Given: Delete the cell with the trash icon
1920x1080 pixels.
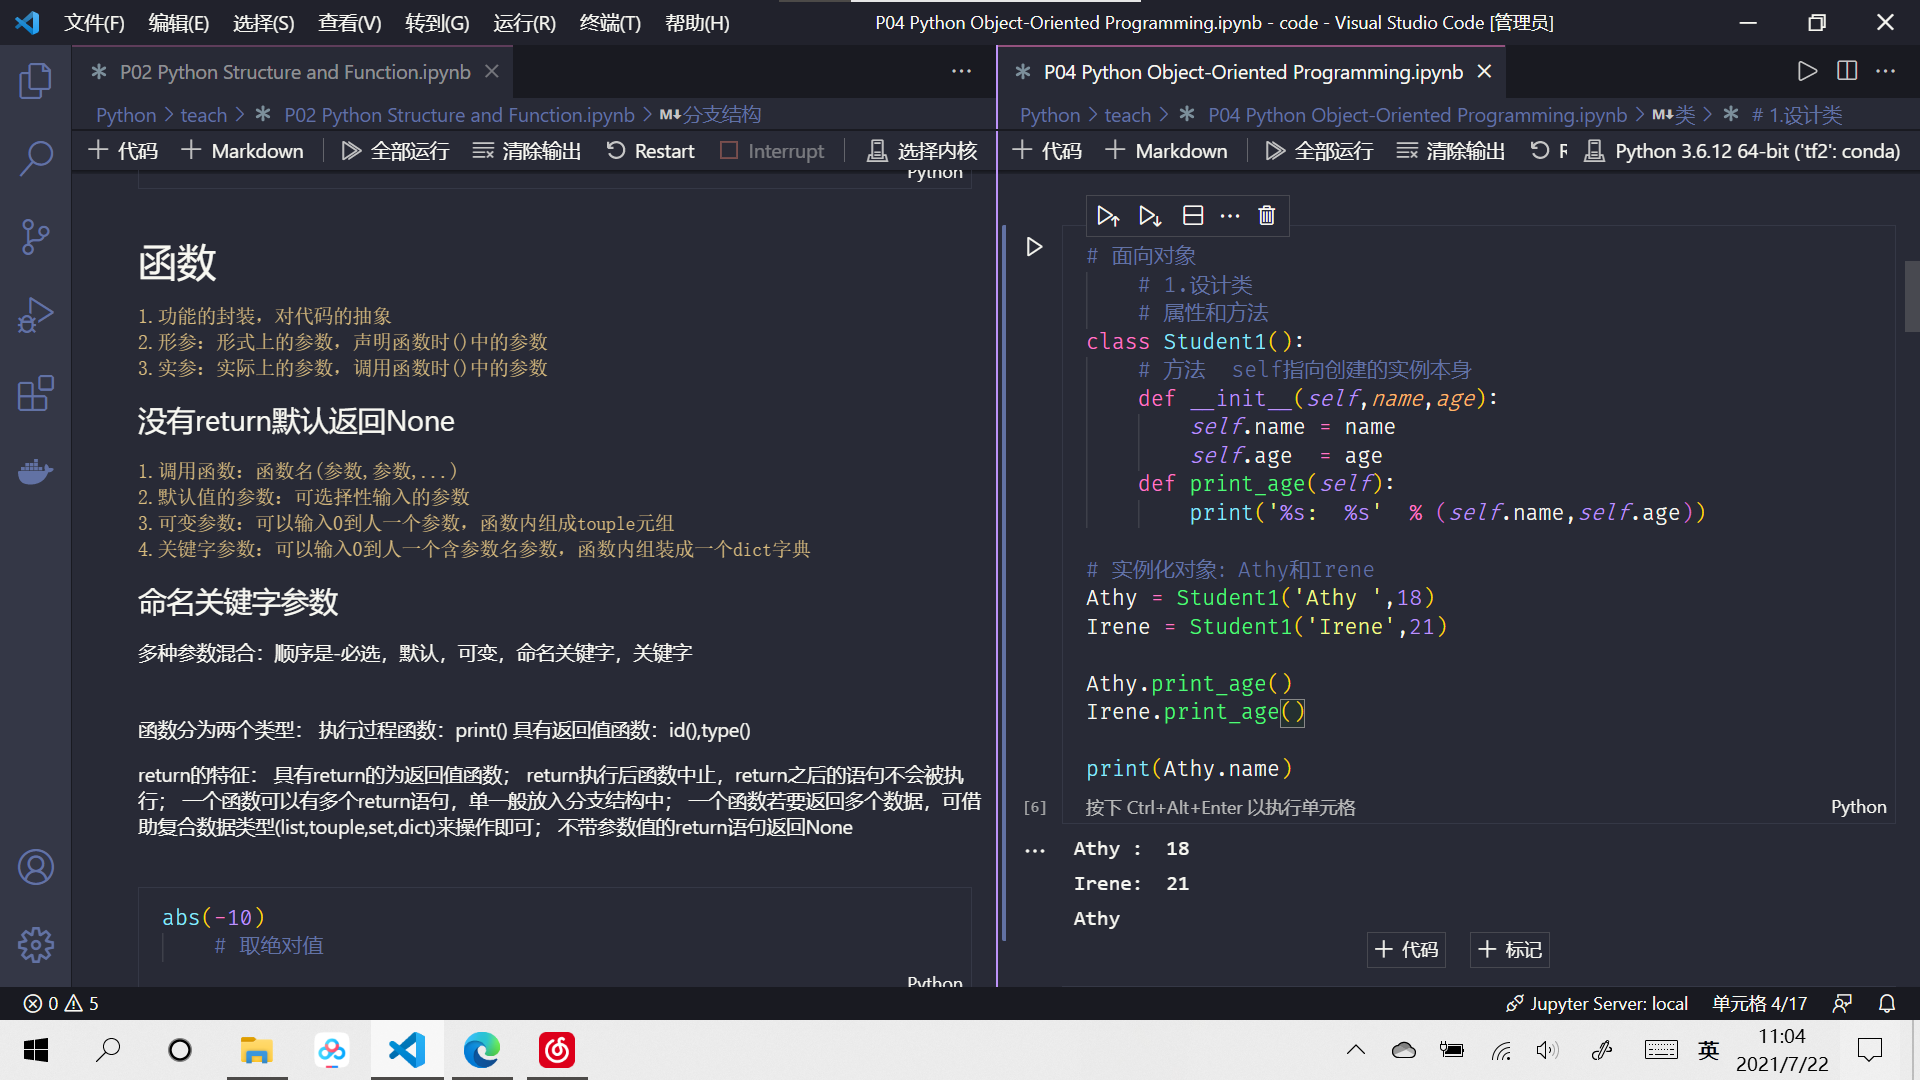Looking at the screenshot, I should pyautogui.click(x=1266, y=215).
